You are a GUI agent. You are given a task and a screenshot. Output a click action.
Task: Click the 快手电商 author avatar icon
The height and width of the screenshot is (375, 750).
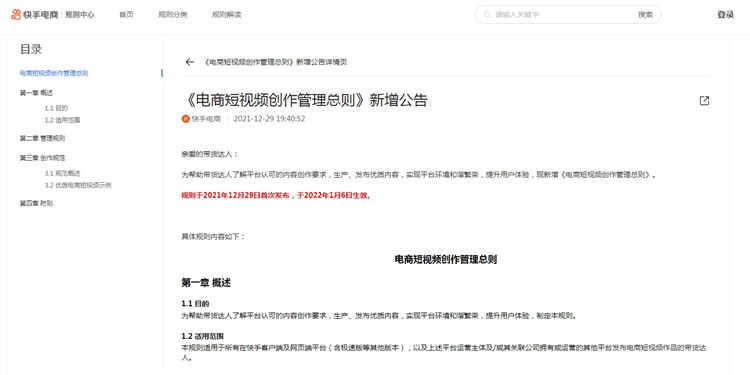[x=186, y=119]
